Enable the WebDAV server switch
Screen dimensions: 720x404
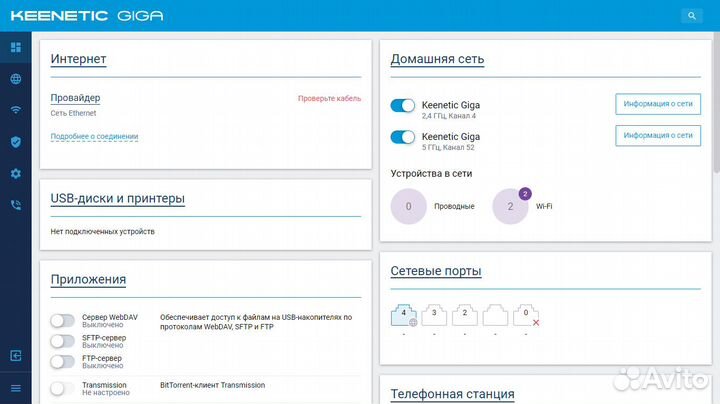point(62,320)
